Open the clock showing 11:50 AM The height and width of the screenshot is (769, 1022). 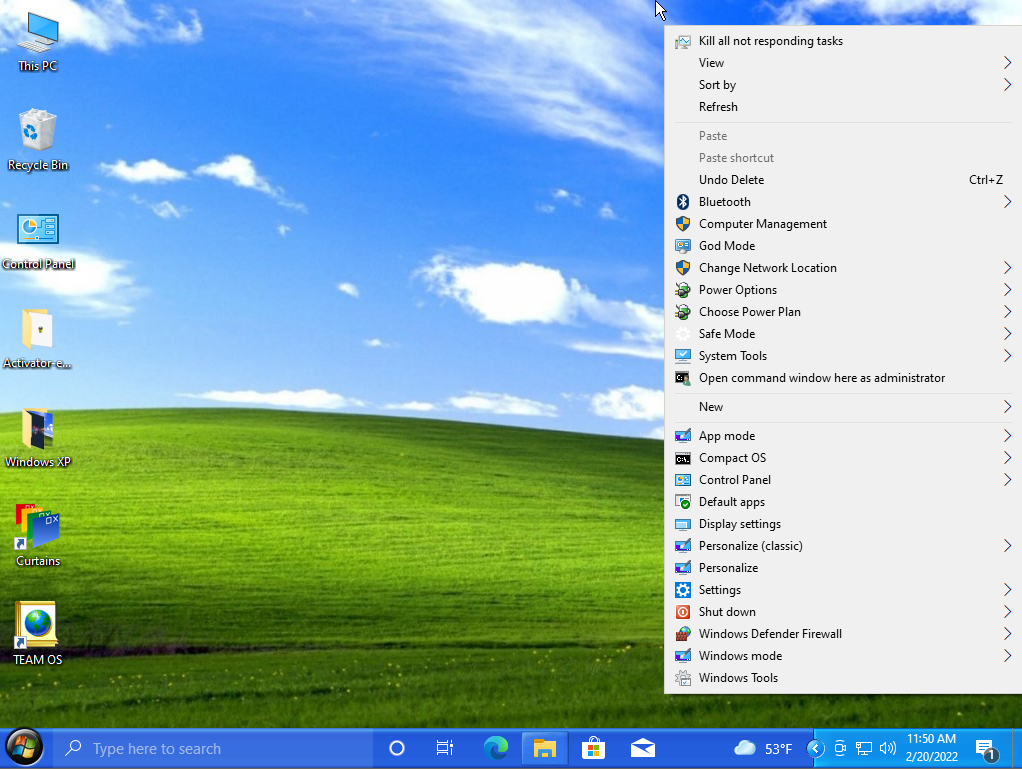coord(931,748)
